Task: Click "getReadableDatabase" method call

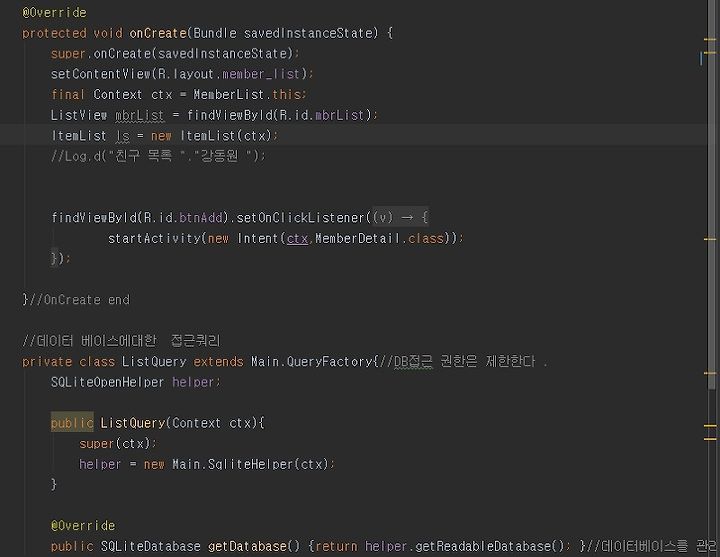Action: point(484,546)
